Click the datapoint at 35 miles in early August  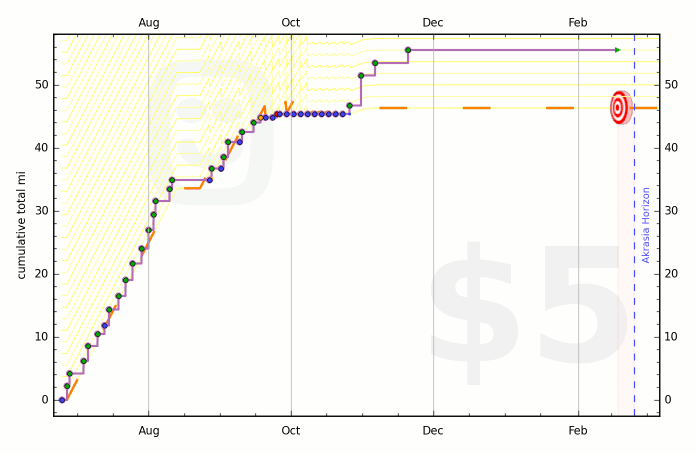click(172, 180)
